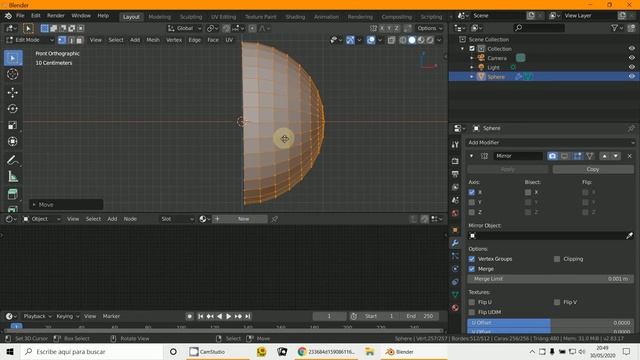640x360 pixels.
Task: Enable material preview shading
Action: (x=421, y=40)
